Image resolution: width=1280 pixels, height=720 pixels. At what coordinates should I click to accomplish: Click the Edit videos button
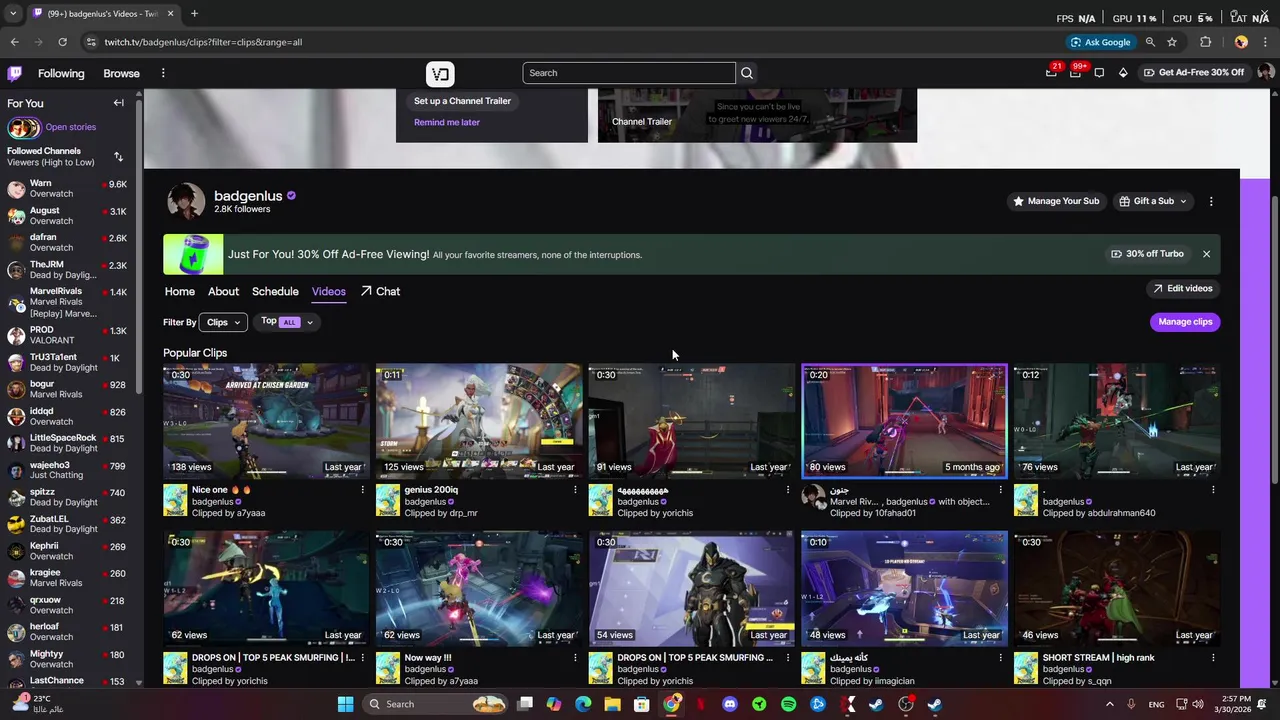click(x=1181, y=288)
